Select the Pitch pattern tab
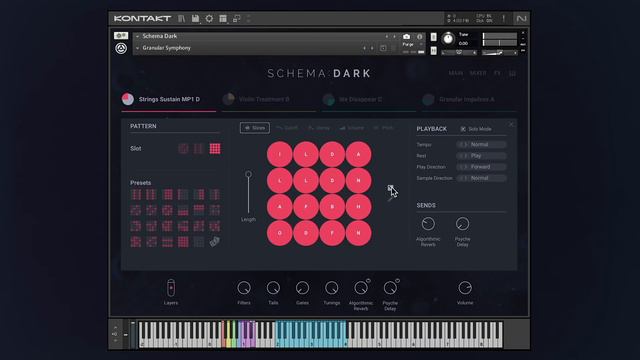 point(384,128)
